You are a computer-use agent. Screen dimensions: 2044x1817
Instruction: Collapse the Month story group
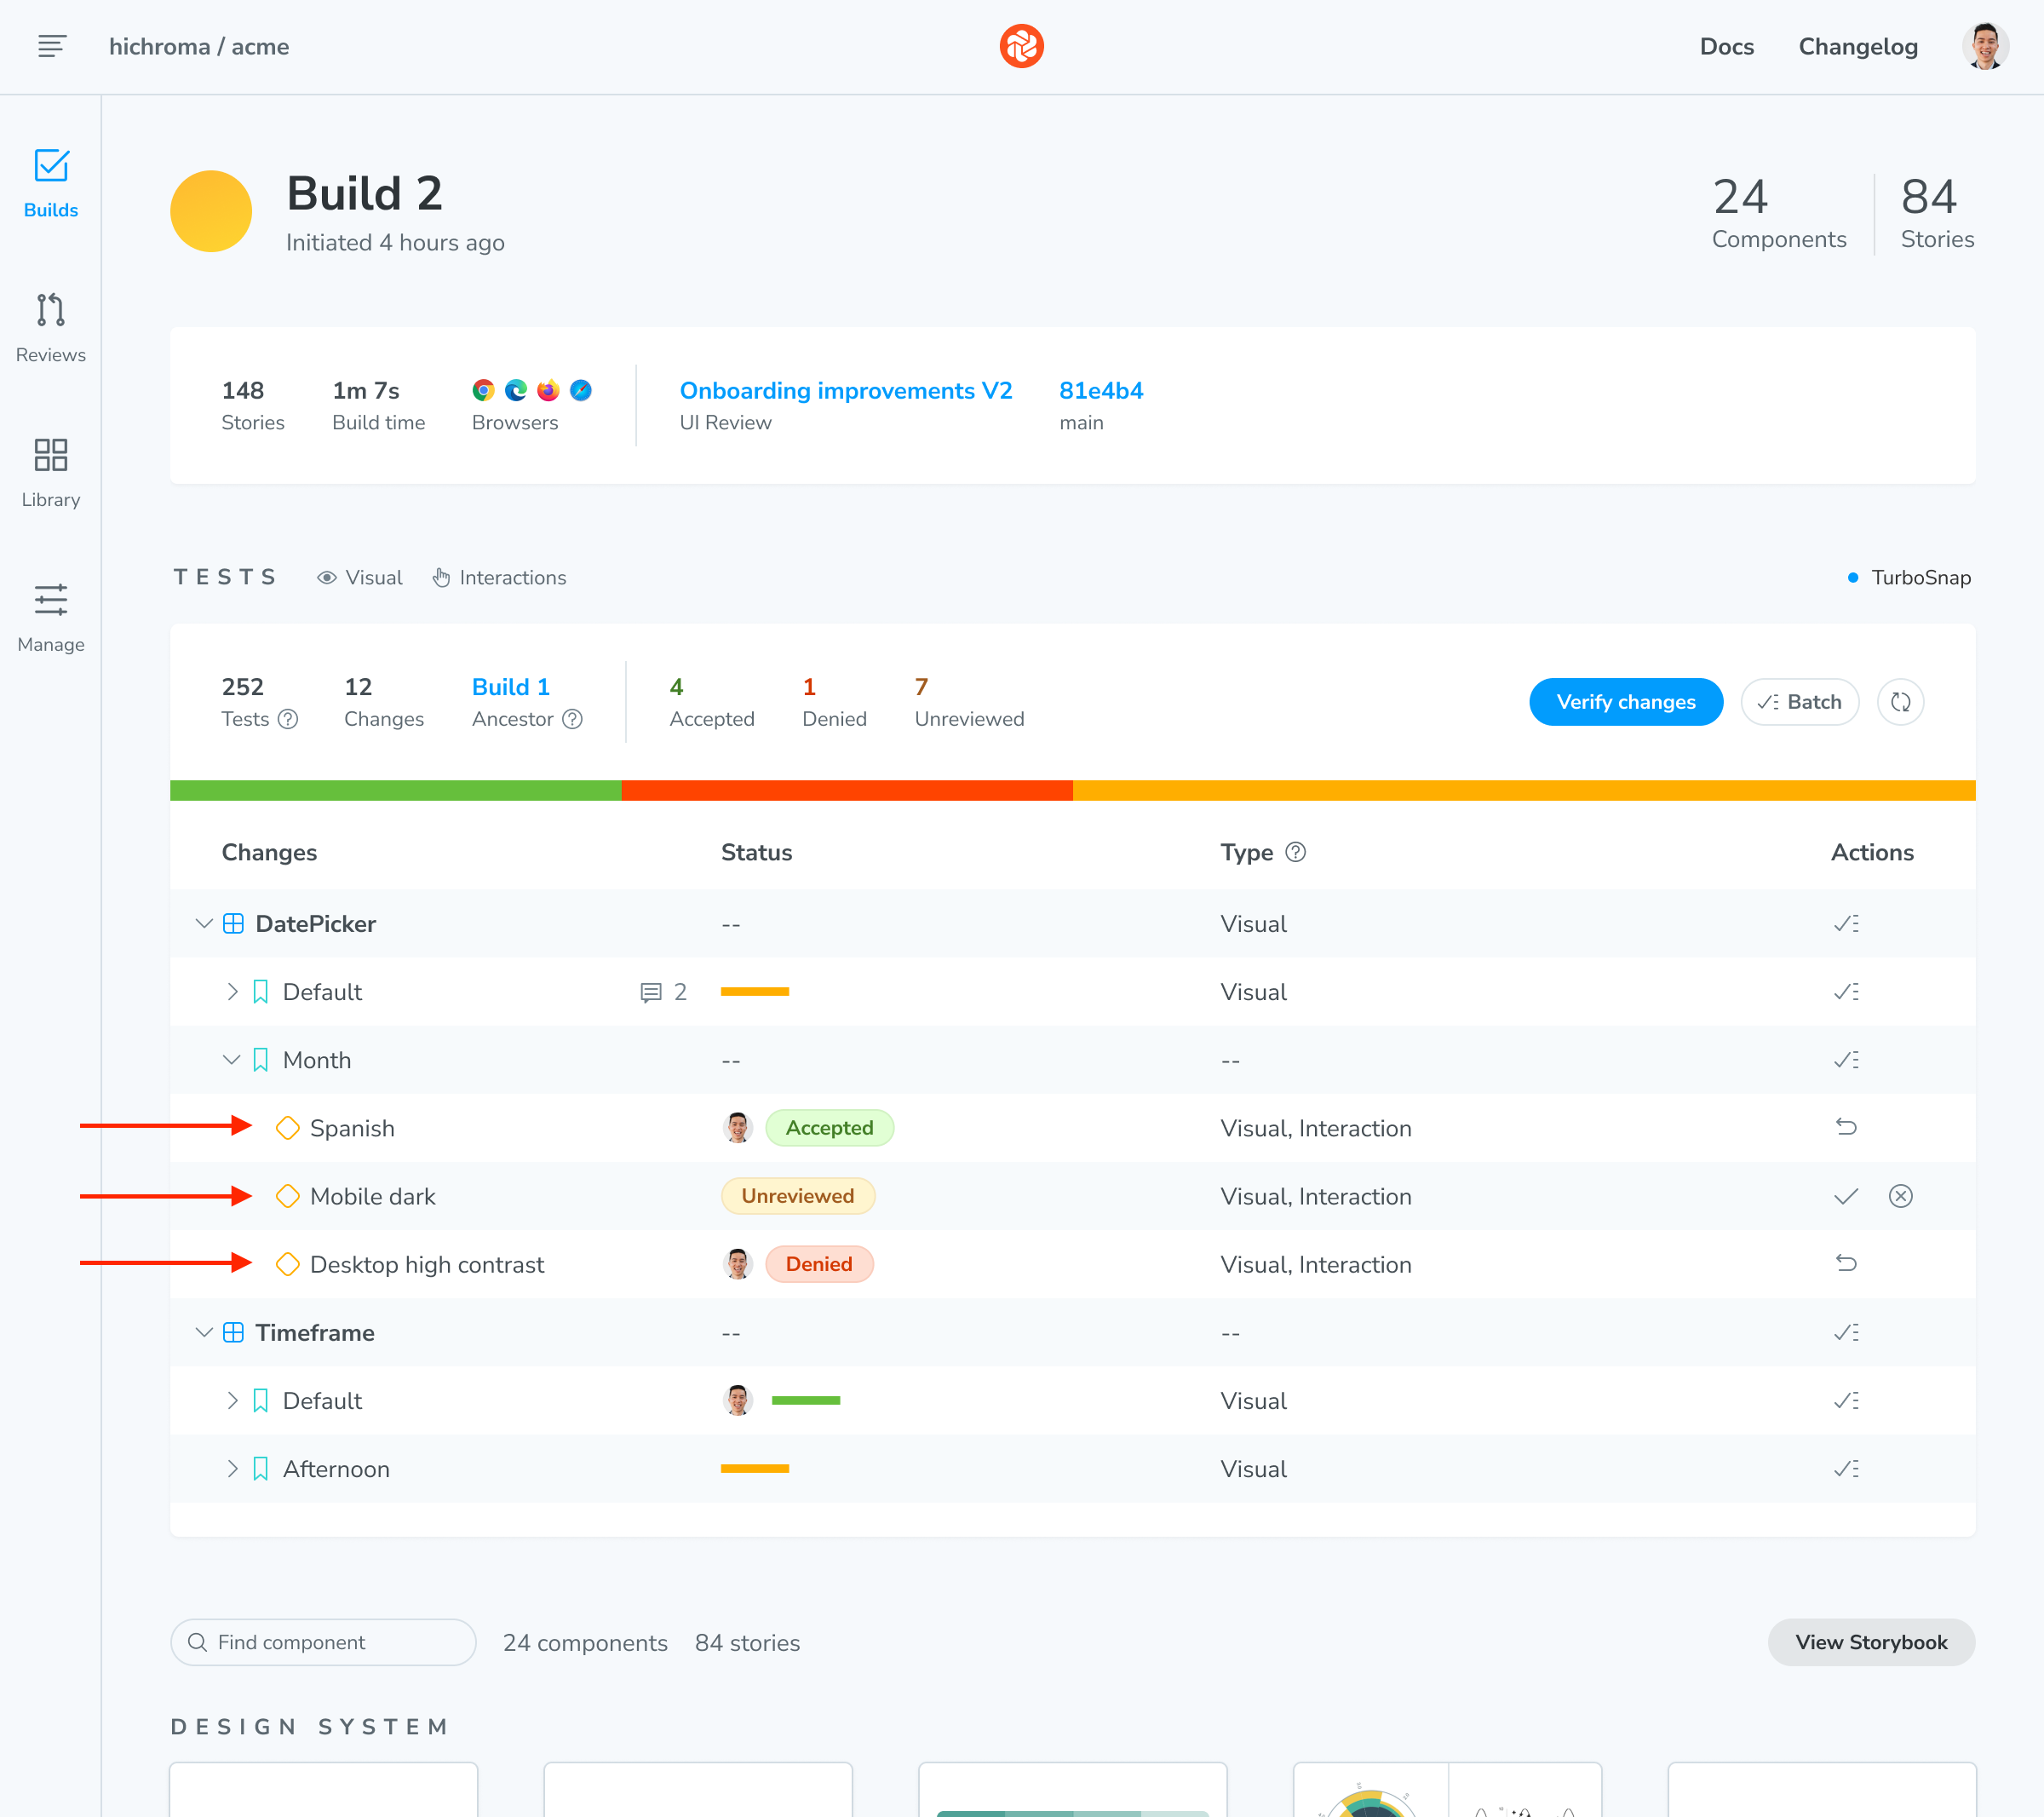pos(231,1059)
